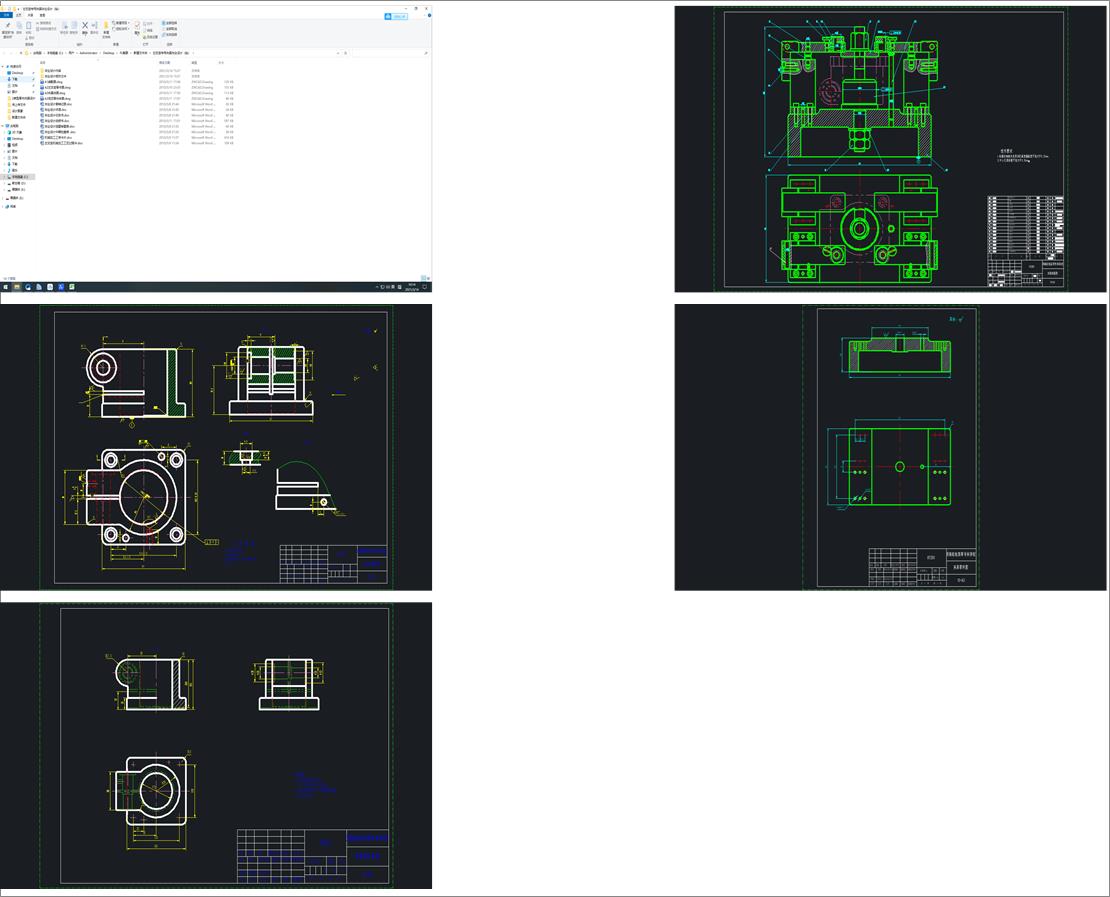
Task: Select Desktop under Quick access
Action: point(17,73)
